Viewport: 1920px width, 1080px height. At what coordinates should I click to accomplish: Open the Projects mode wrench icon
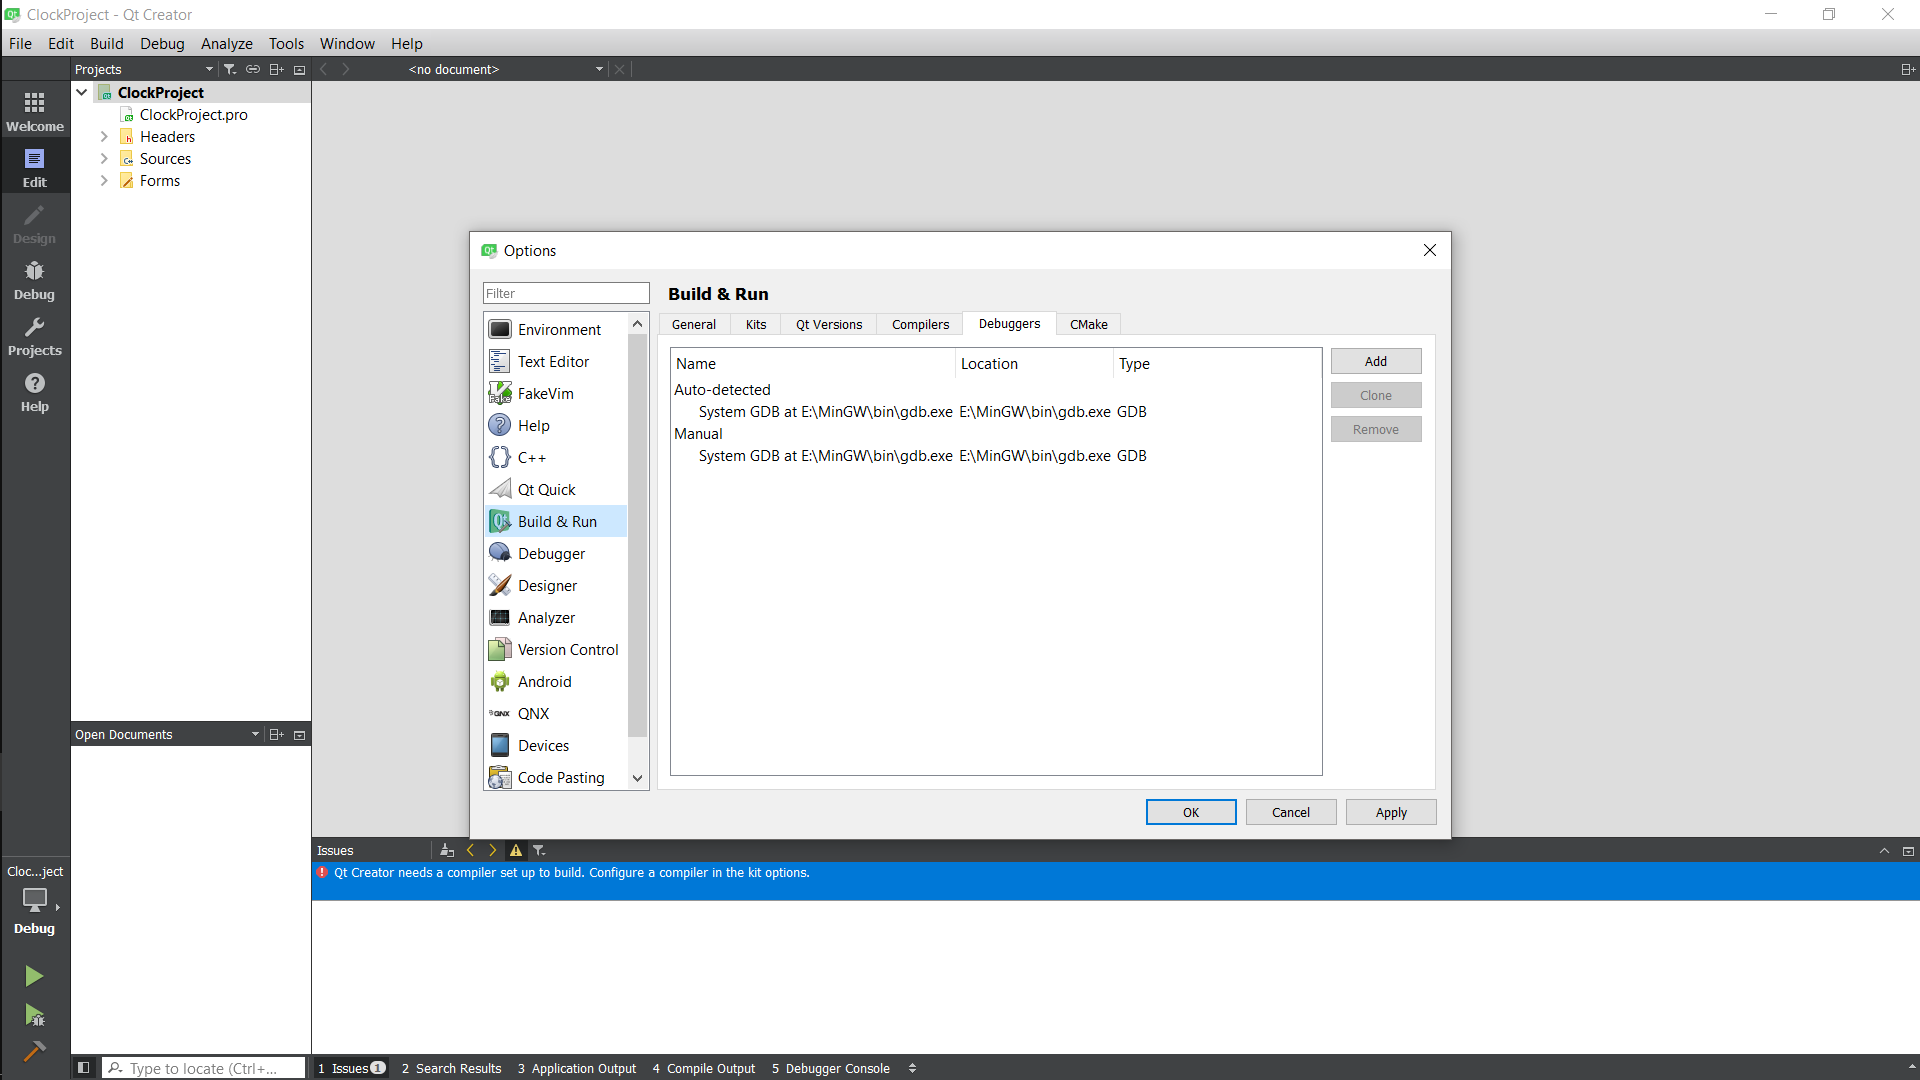click(35, 335)
